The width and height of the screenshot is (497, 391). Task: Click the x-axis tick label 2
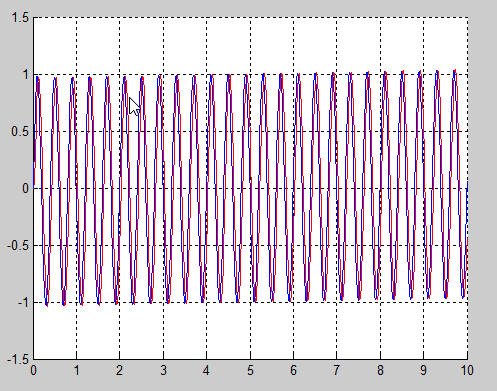pos(120,370)
